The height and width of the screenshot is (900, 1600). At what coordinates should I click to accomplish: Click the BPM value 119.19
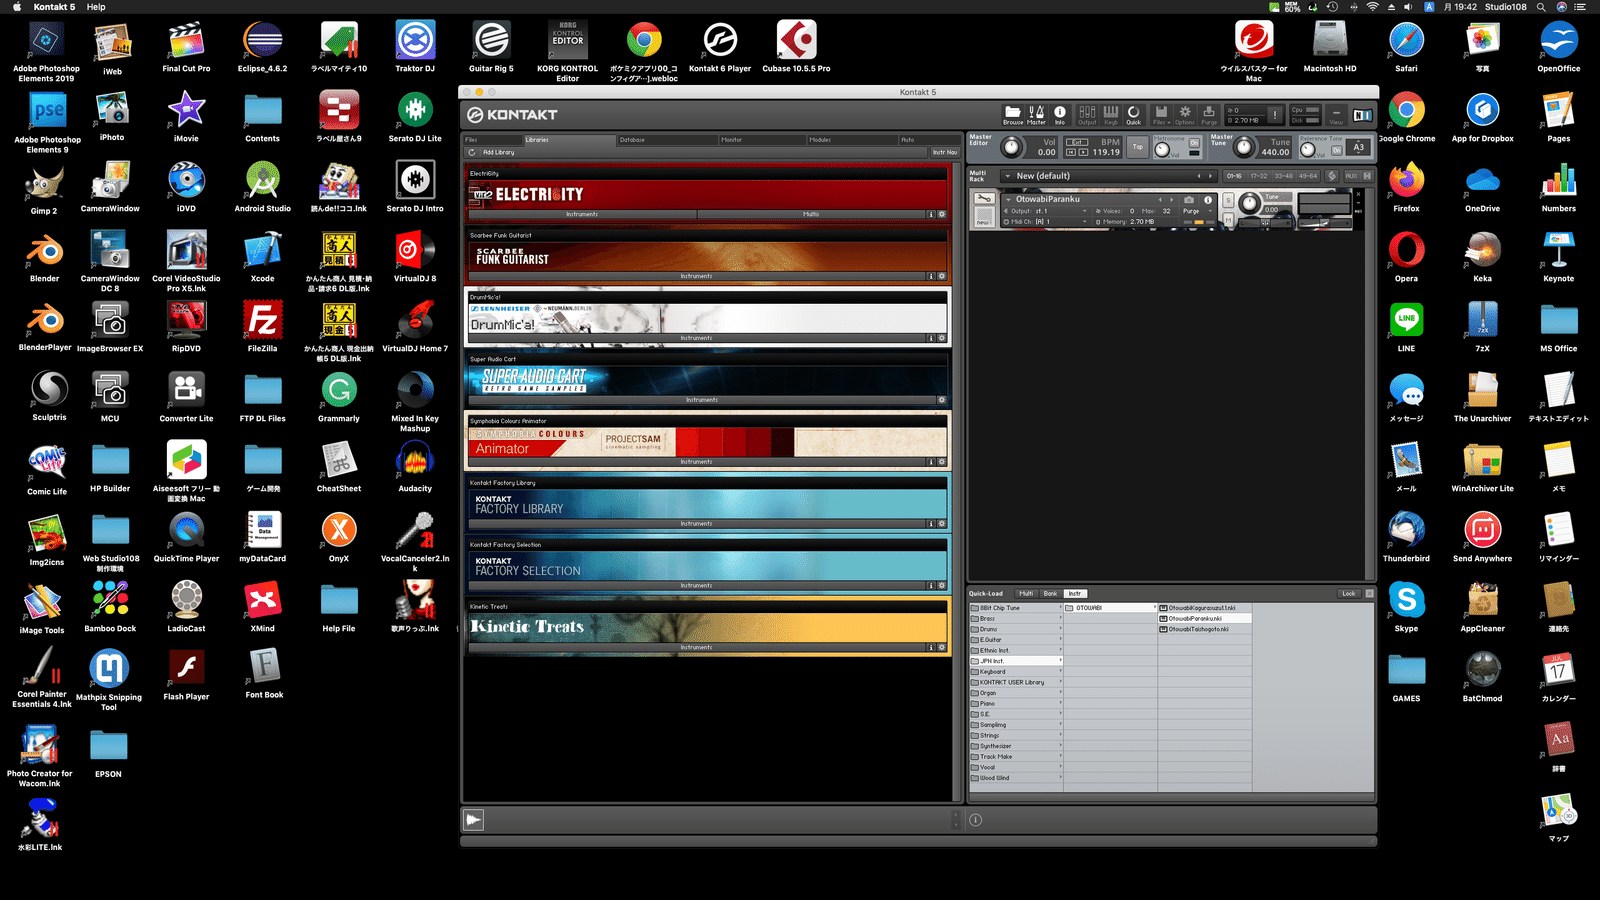tap(1106, 152)
